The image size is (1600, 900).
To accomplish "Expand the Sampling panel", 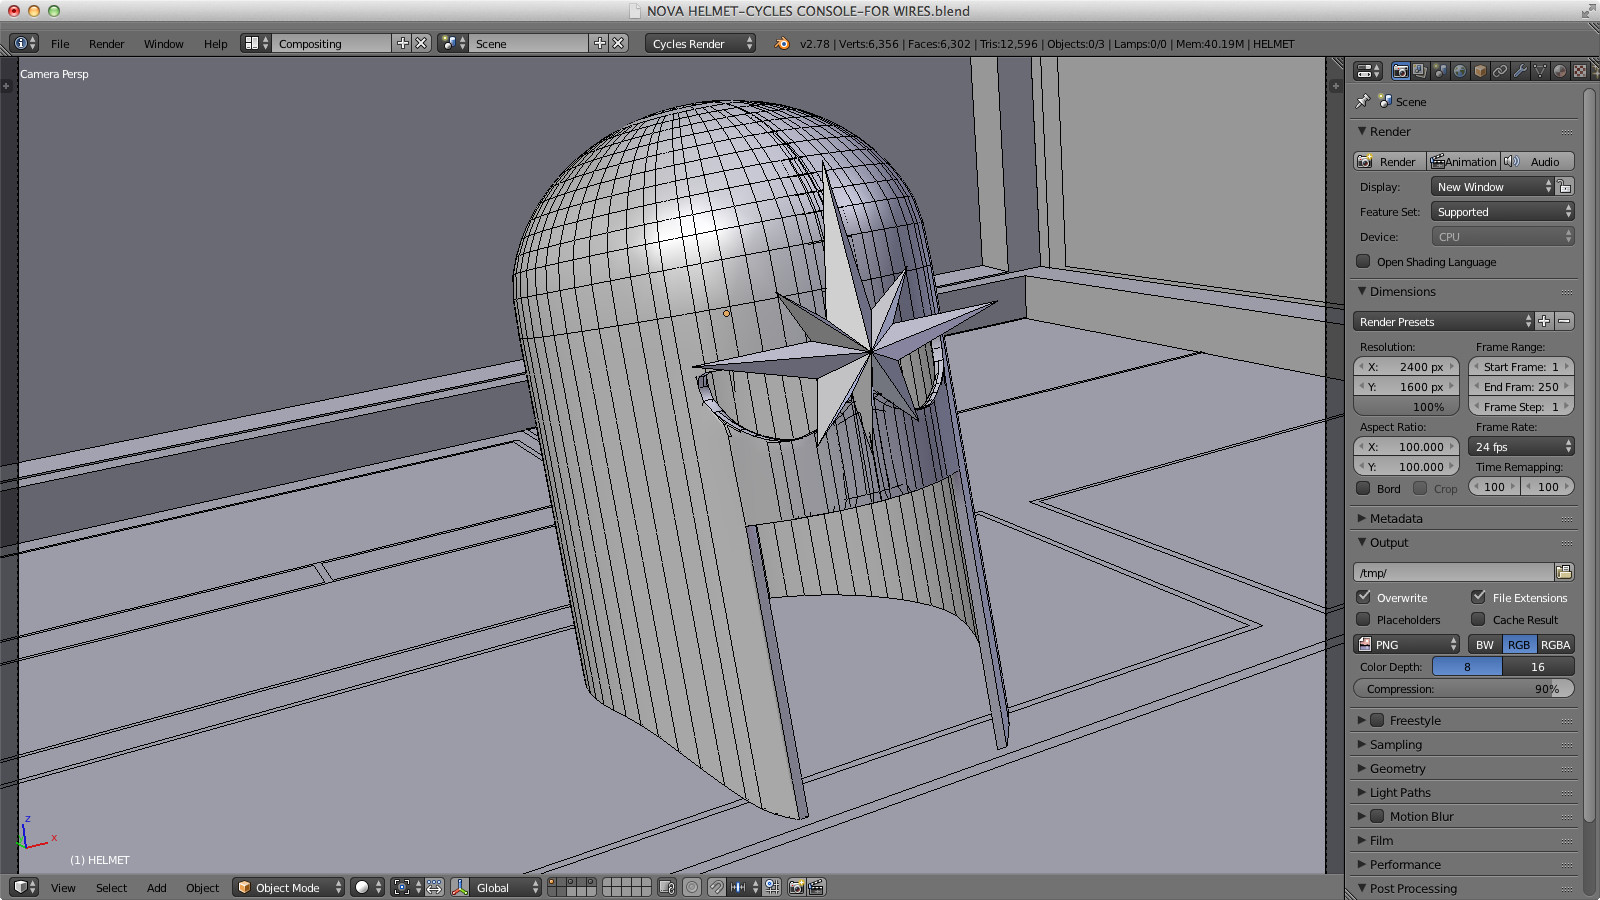I will (1395, 744).
